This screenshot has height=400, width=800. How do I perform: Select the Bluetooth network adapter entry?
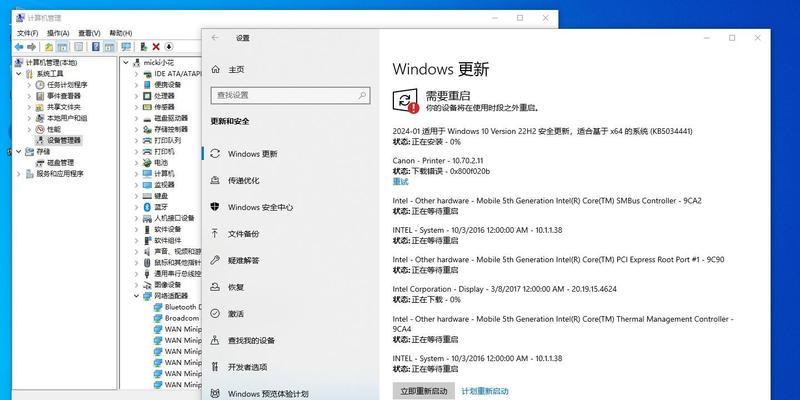click(183, 307)
